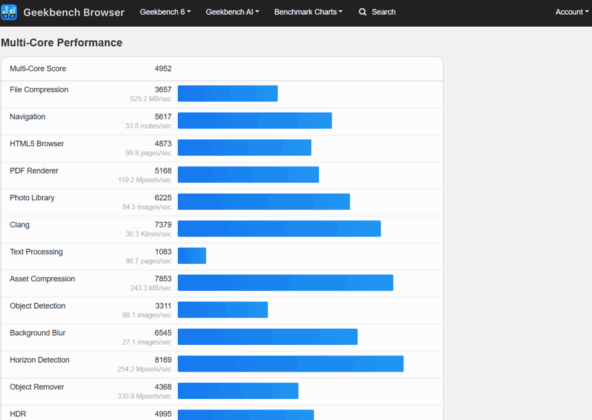Image resolution: width=592 pixels, height=420 pixels.
Task: Open the Account menu
Action: click(x=572, y=12)
